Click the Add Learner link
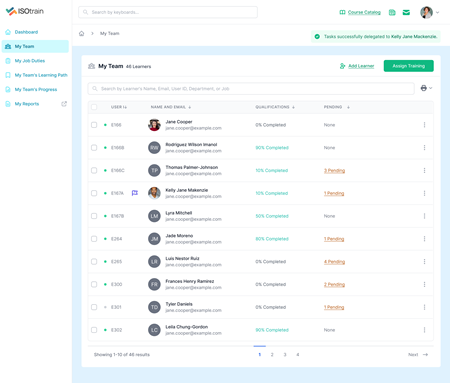The height and width of the screenshot is (383, 450). click(x=361, y=66)
